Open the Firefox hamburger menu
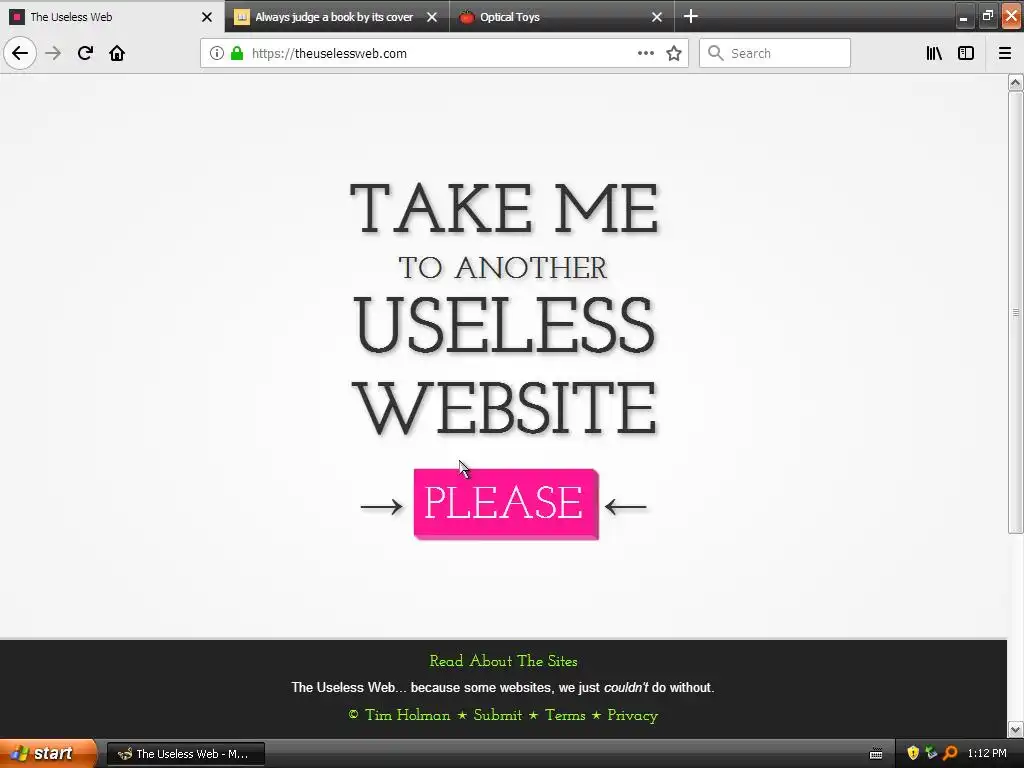 coord(1005,53)
